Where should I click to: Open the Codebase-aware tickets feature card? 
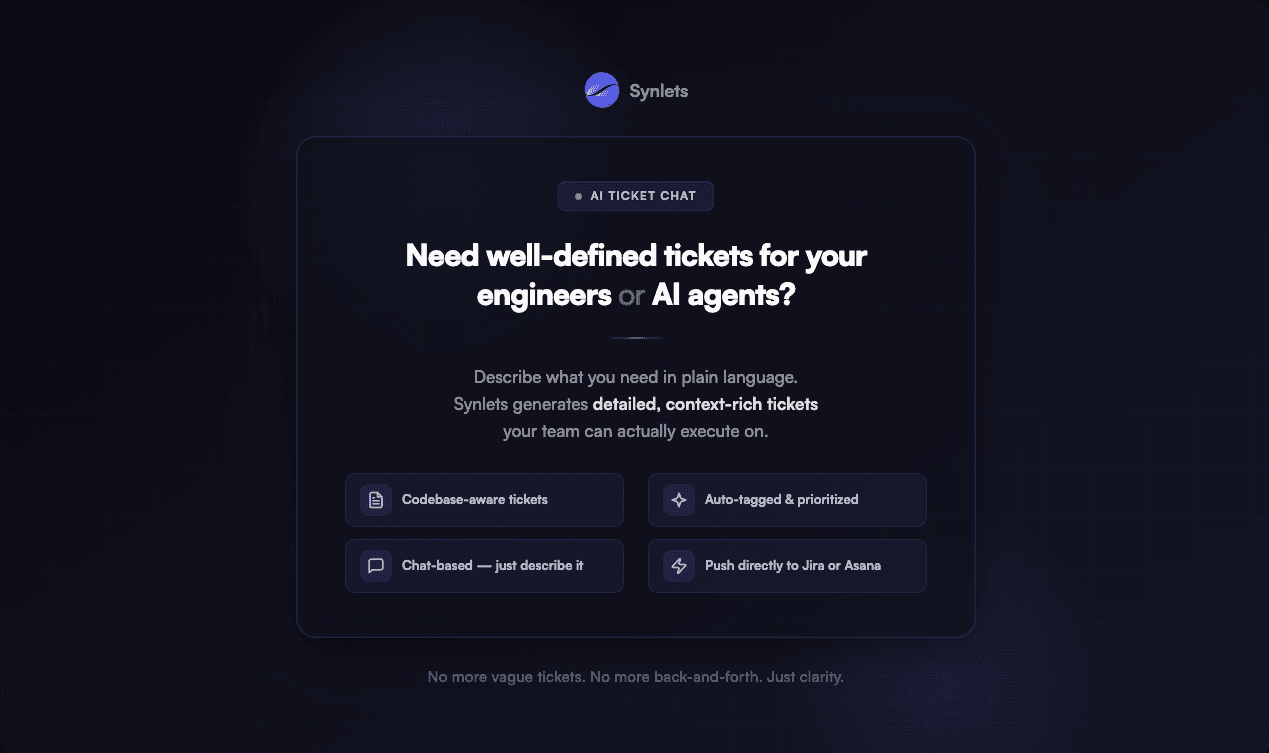(484, 499)
